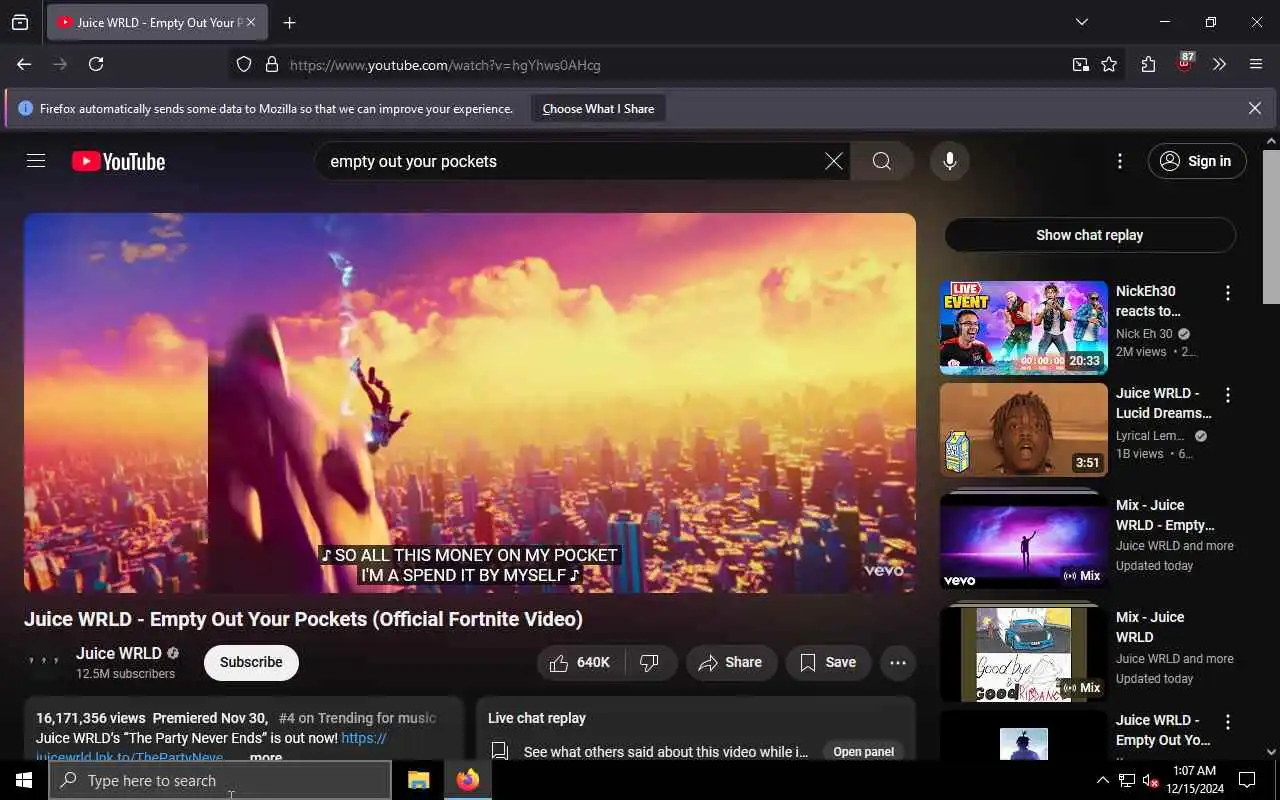Toggle picture-in-picture icon in address bar

tap(1080, 64)
